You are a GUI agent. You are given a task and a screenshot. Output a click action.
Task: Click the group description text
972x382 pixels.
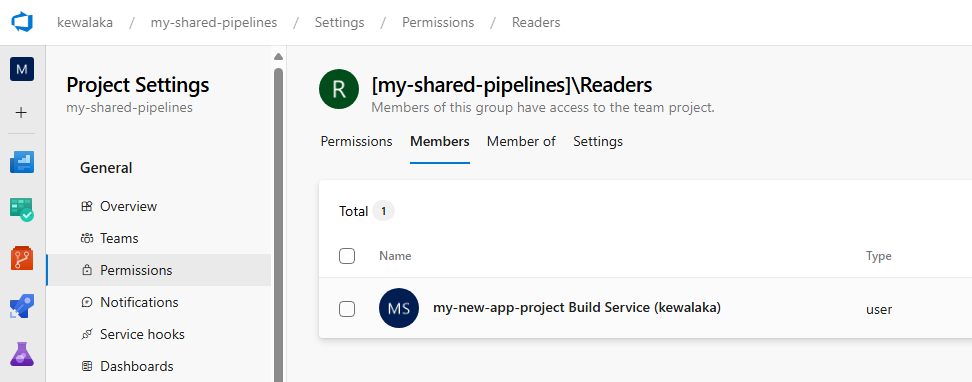[x=543, y=108]
